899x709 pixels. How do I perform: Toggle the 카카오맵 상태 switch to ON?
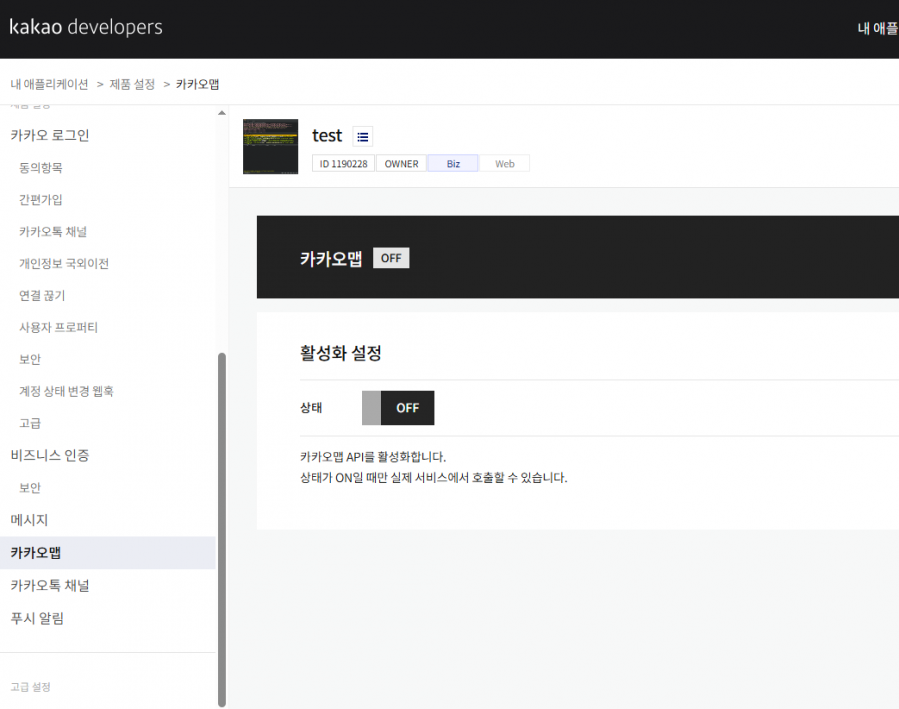tap(397, 408)
